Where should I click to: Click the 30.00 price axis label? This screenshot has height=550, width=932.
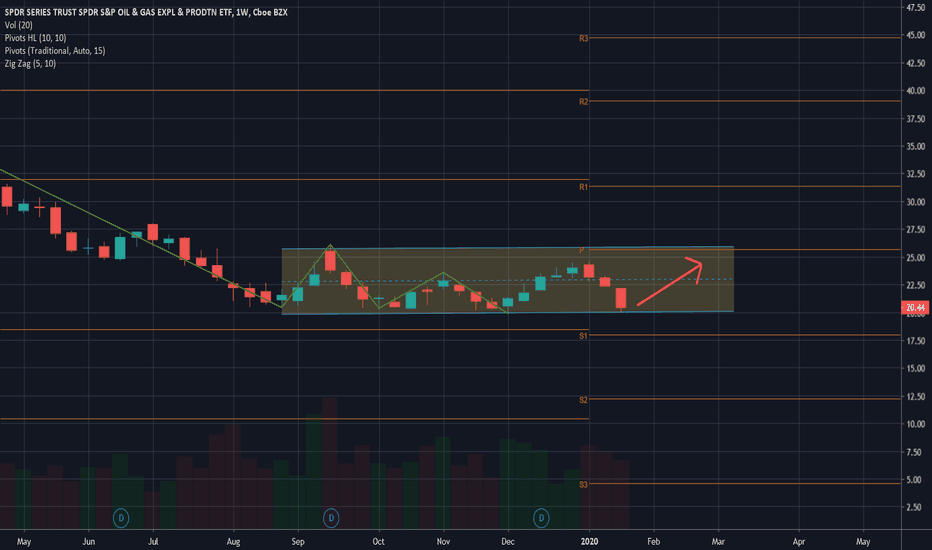pos(915,202)
